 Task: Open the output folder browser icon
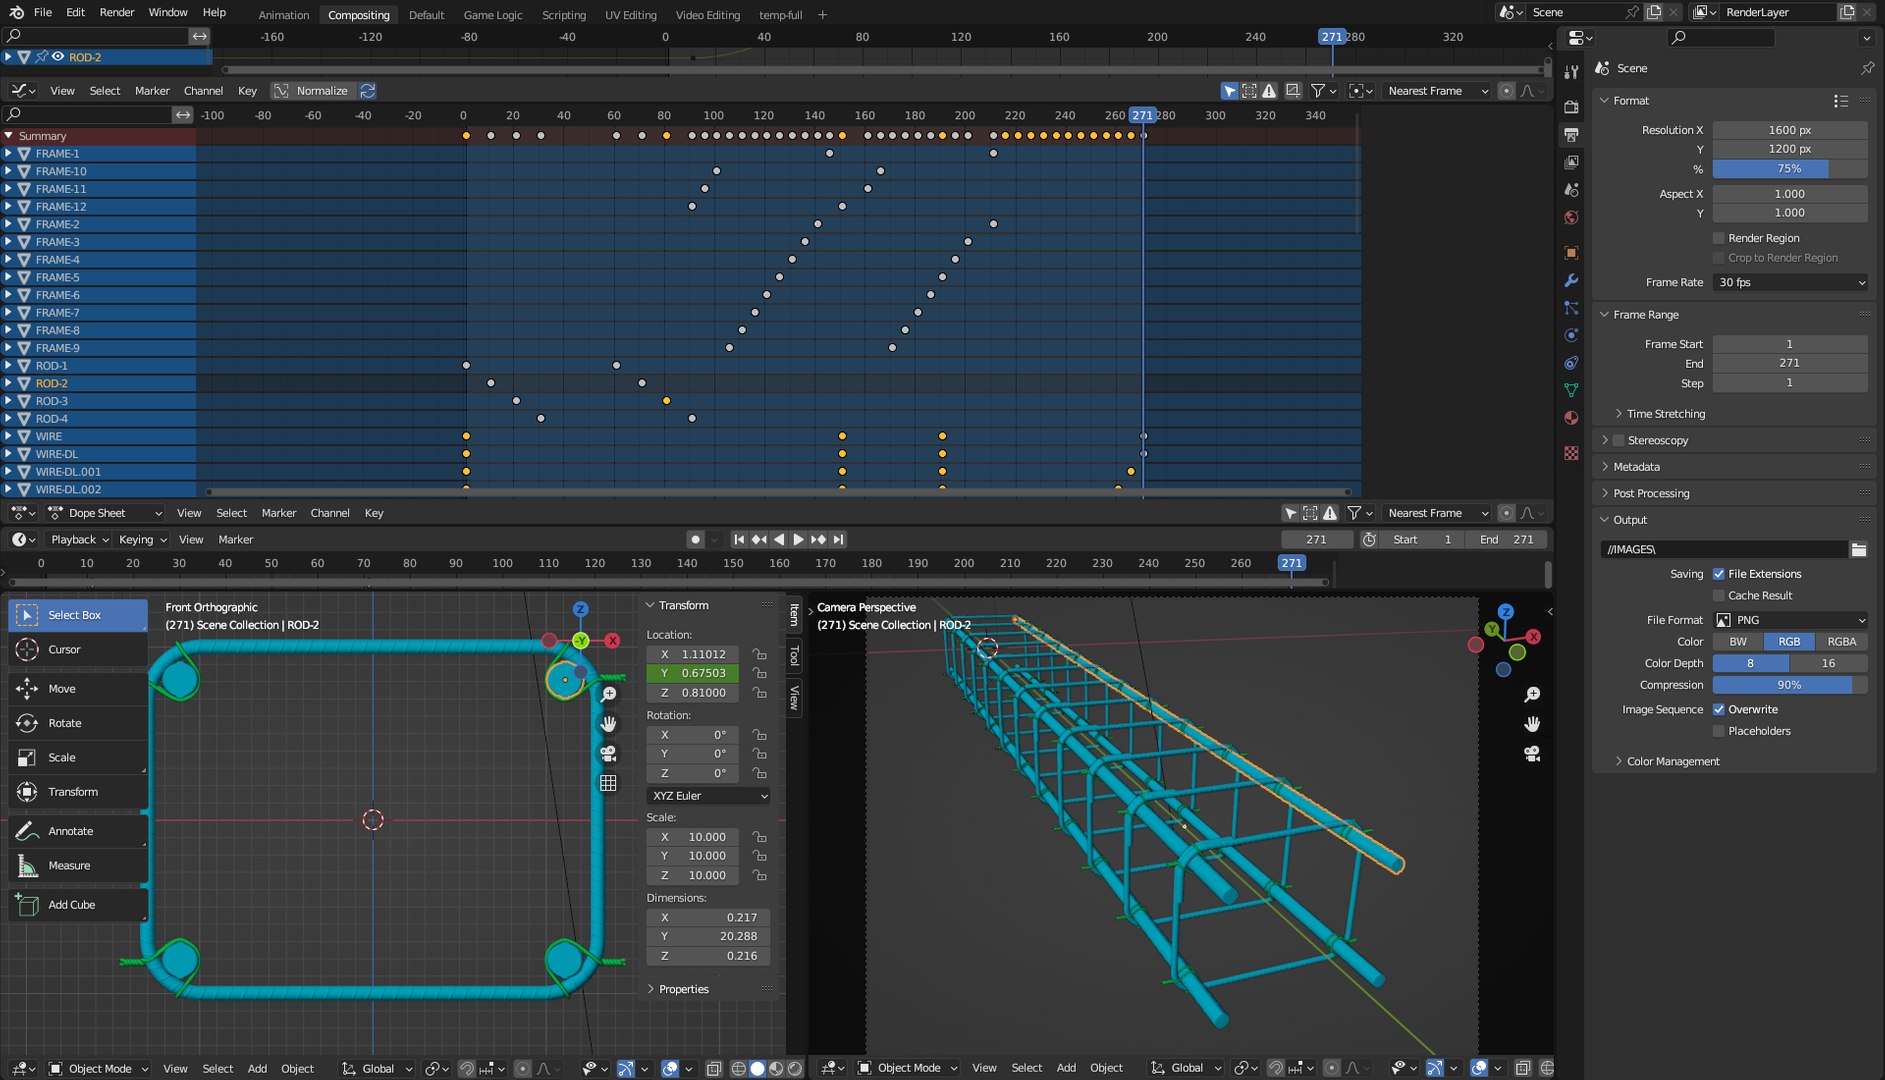(x=1858, y=550)
